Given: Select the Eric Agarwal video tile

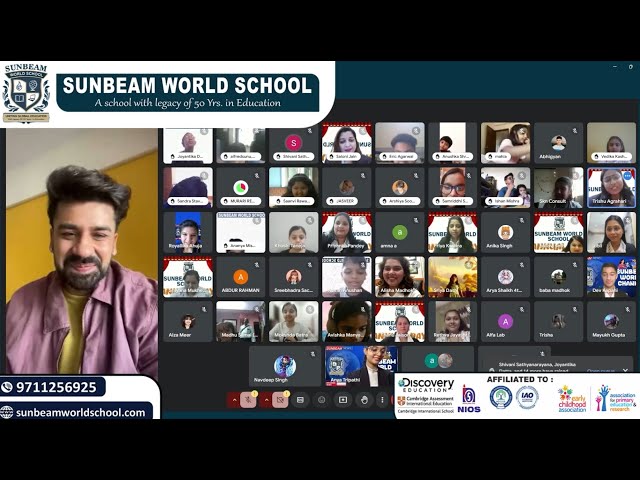Looking at the screenshot, I should coord(400,143).
